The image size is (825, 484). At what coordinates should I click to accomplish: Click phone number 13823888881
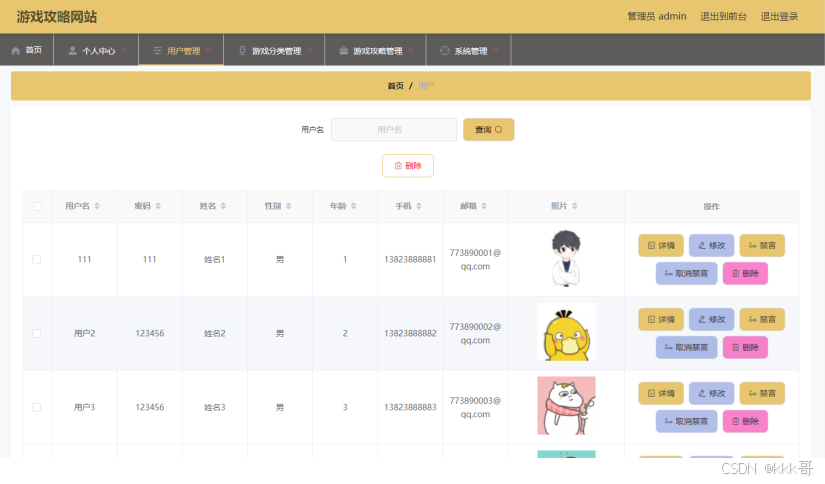pyautogui.click(x=410, y=259)
